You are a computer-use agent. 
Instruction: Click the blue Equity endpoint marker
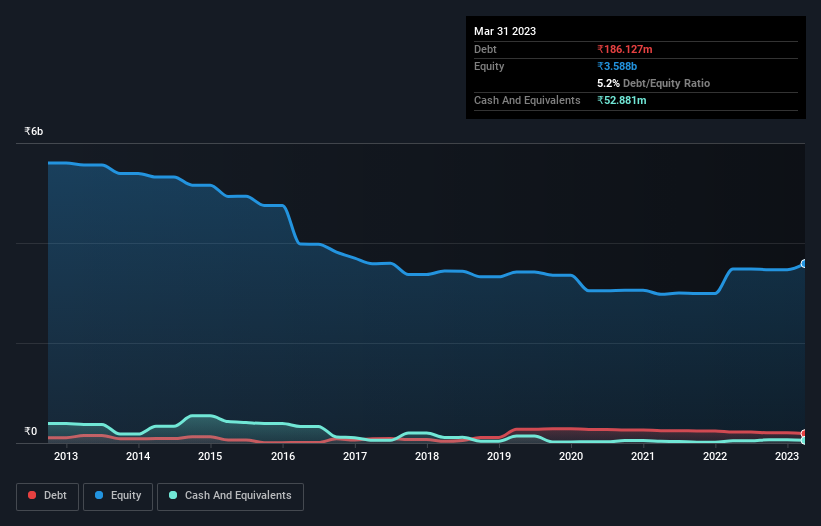pyautogui.click(x=804, y=264)
